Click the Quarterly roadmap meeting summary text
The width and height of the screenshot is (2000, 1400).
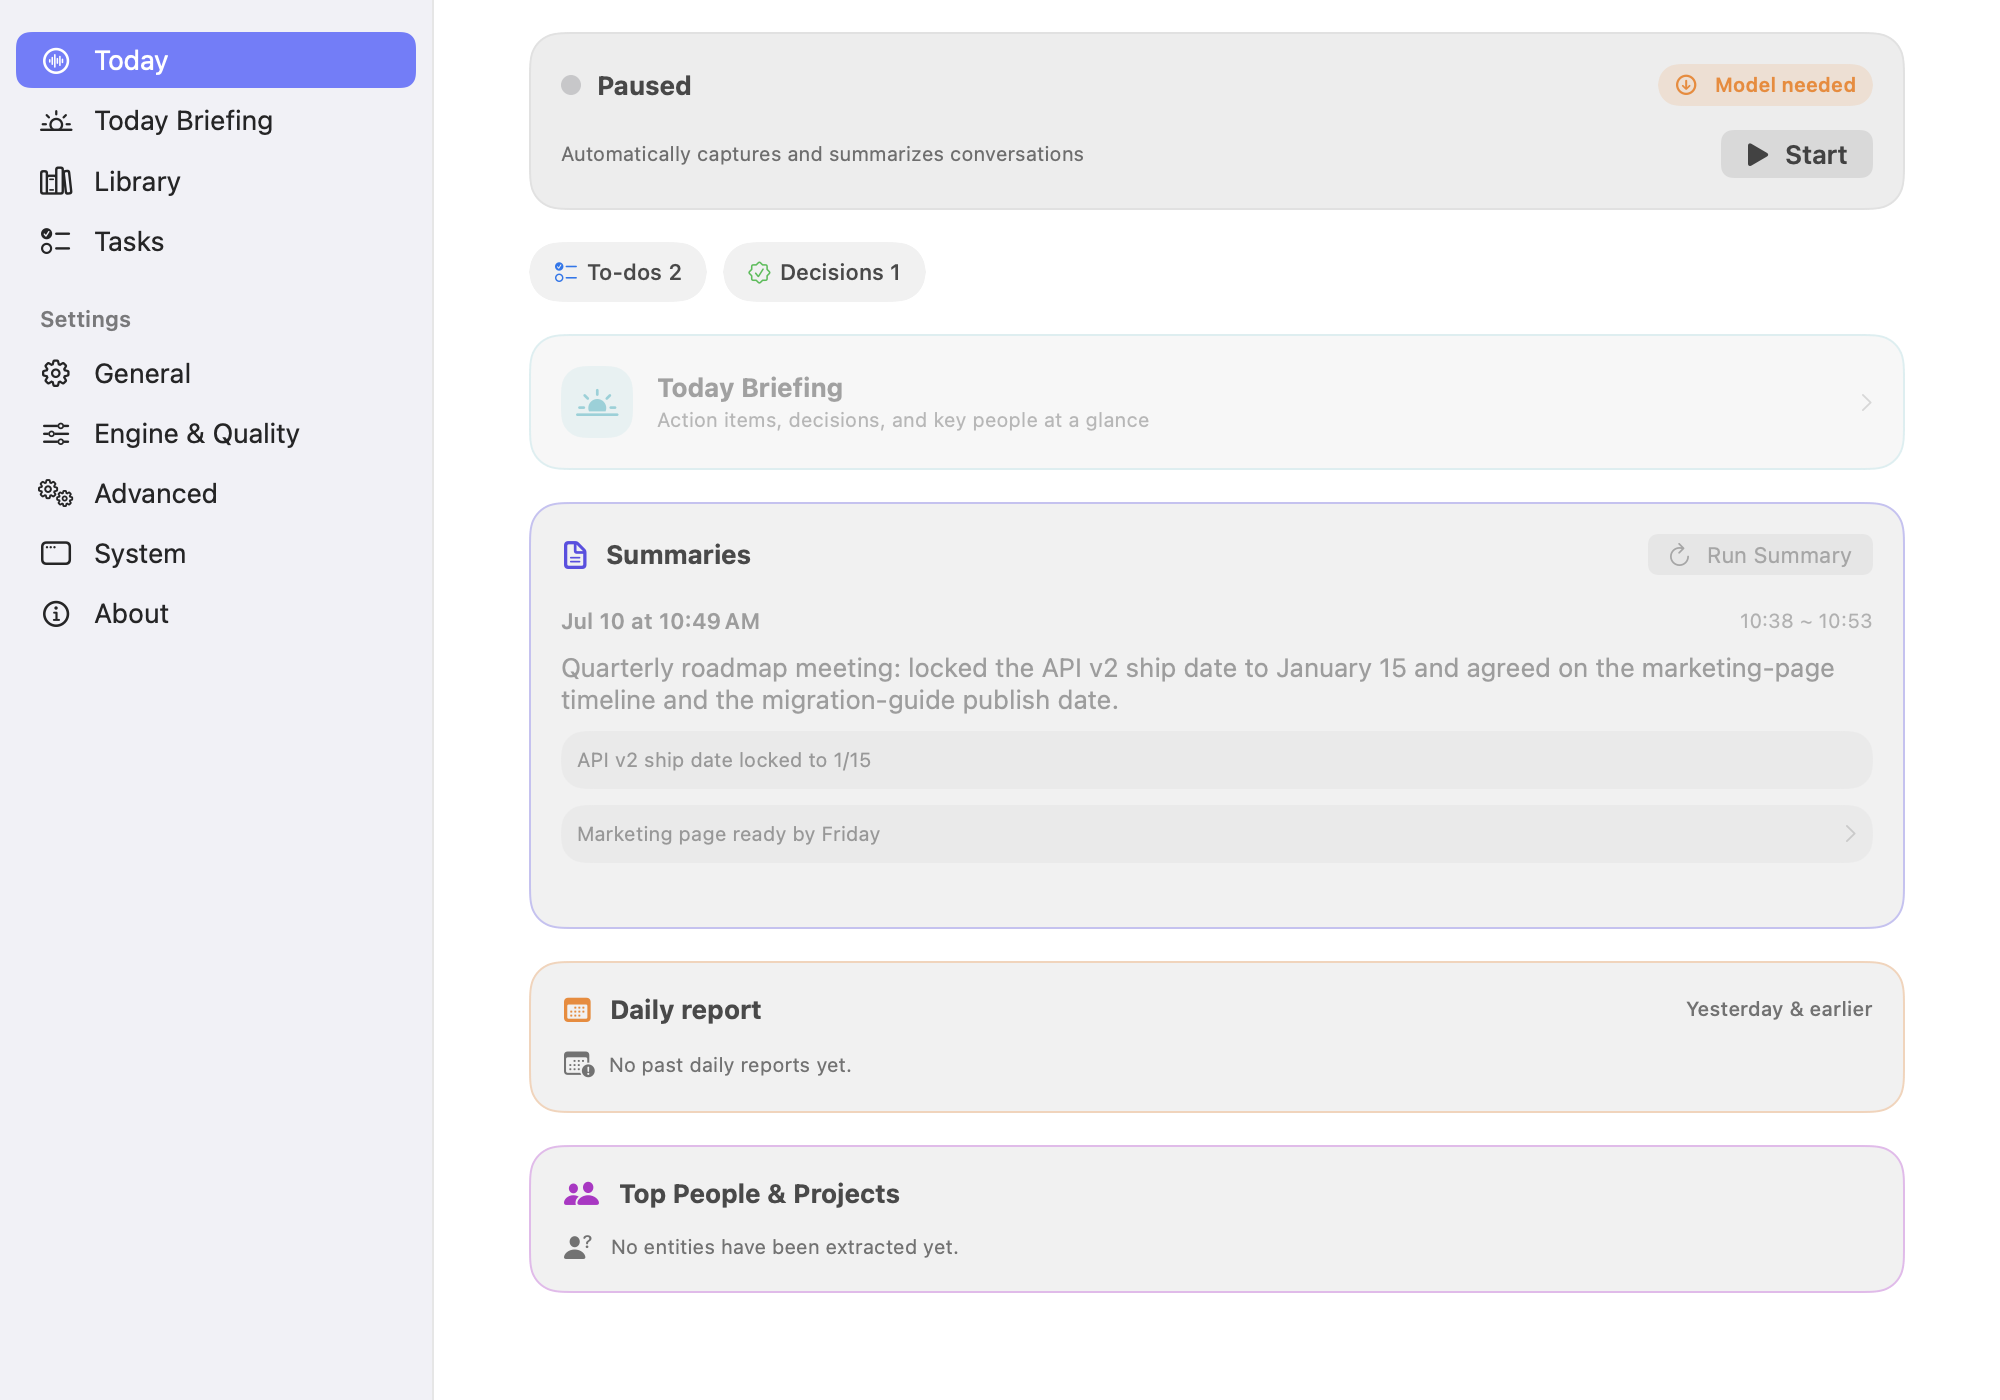(x=1198, y=684)
